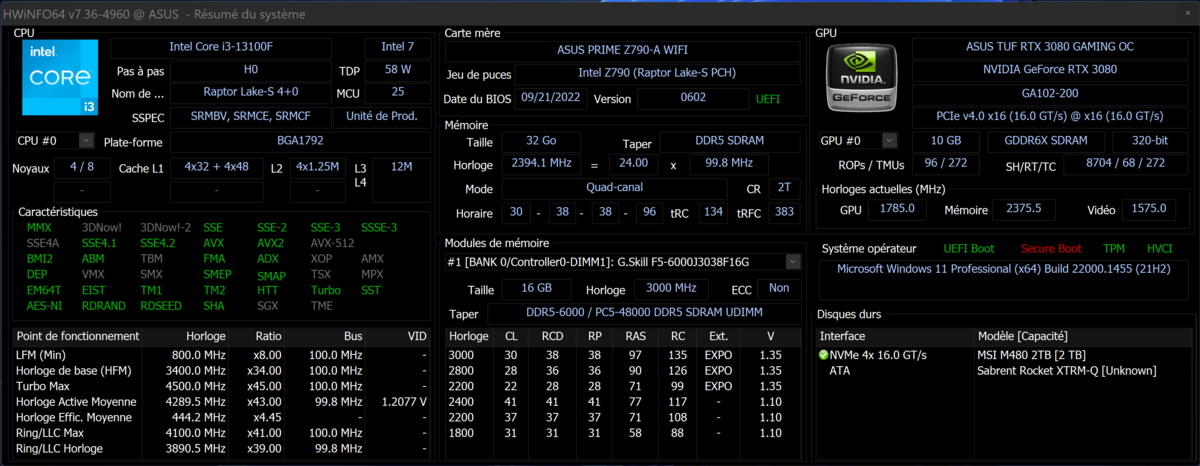Click the video clock 1575.0 field

coord(1149,209)
